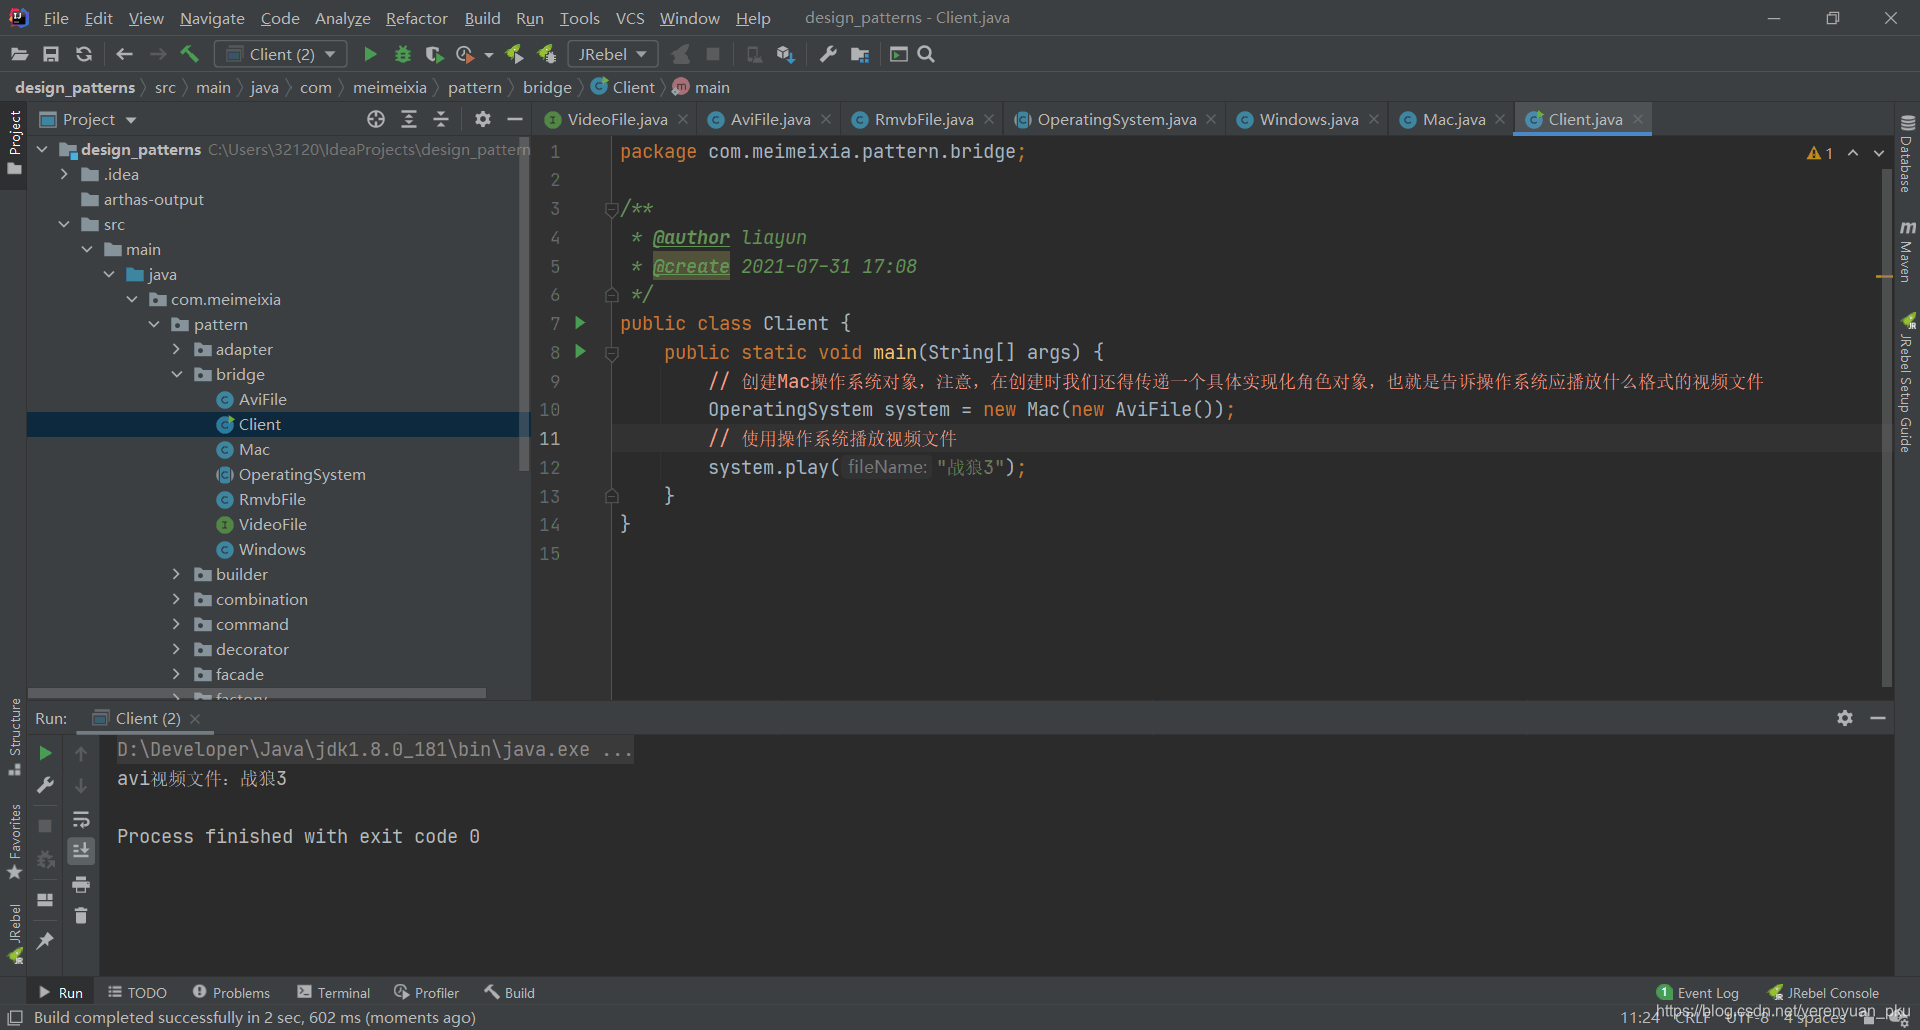This screenshot has height=1030, width=1920.
Task: Toggle the Structure side panel
Action: click(x=14, y=736)
